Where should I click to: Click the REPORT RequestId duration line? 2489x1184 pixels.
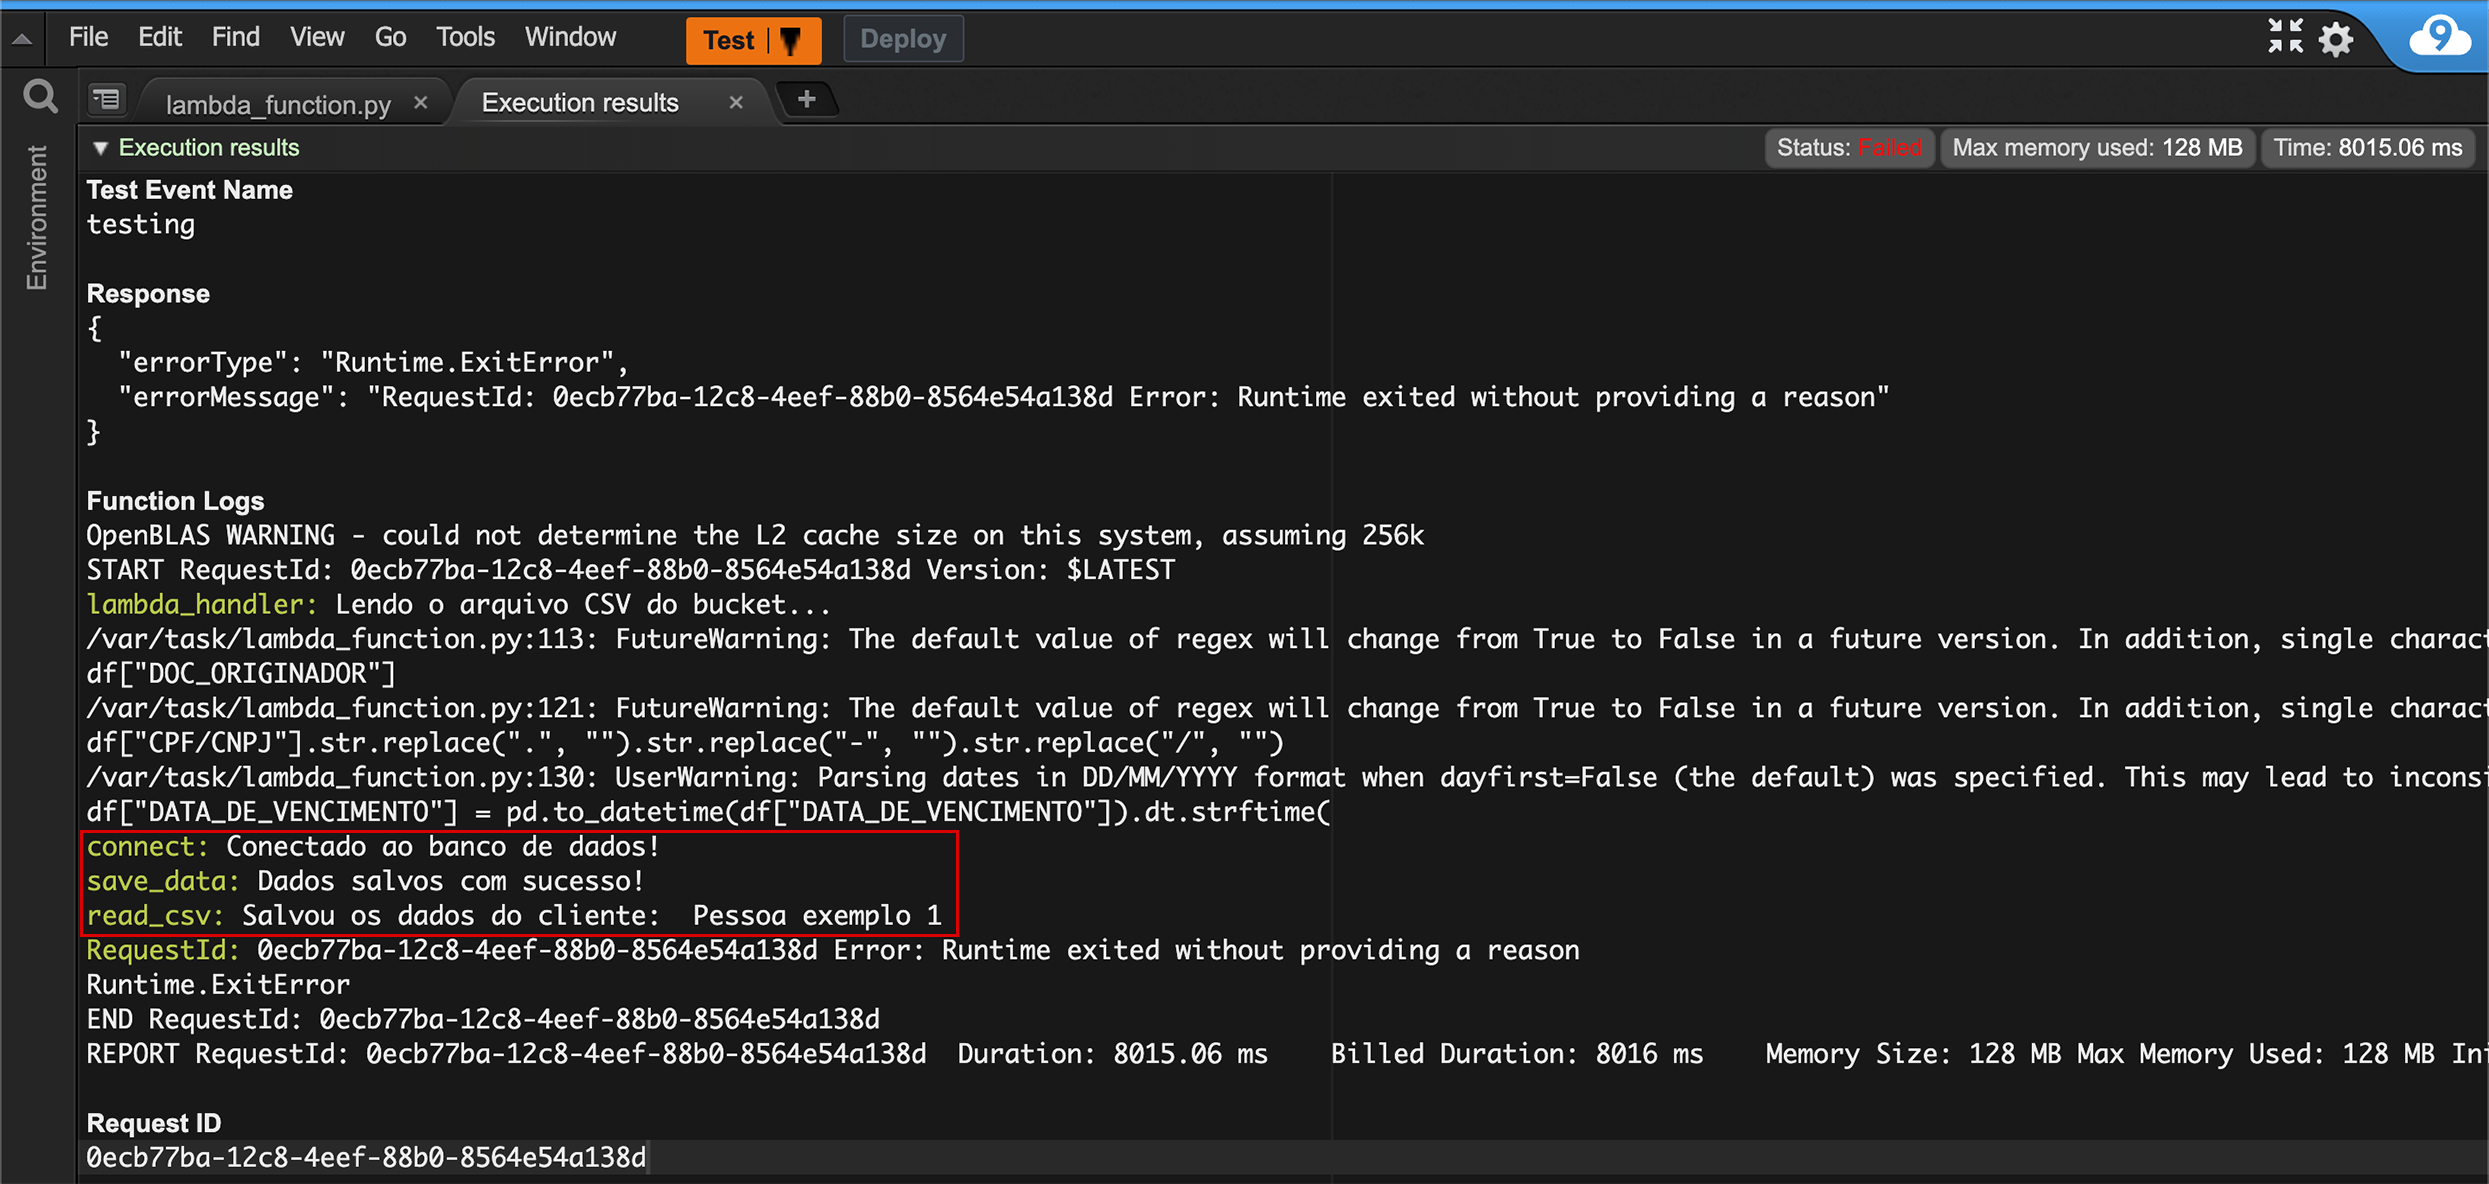pos(1287,1054)
